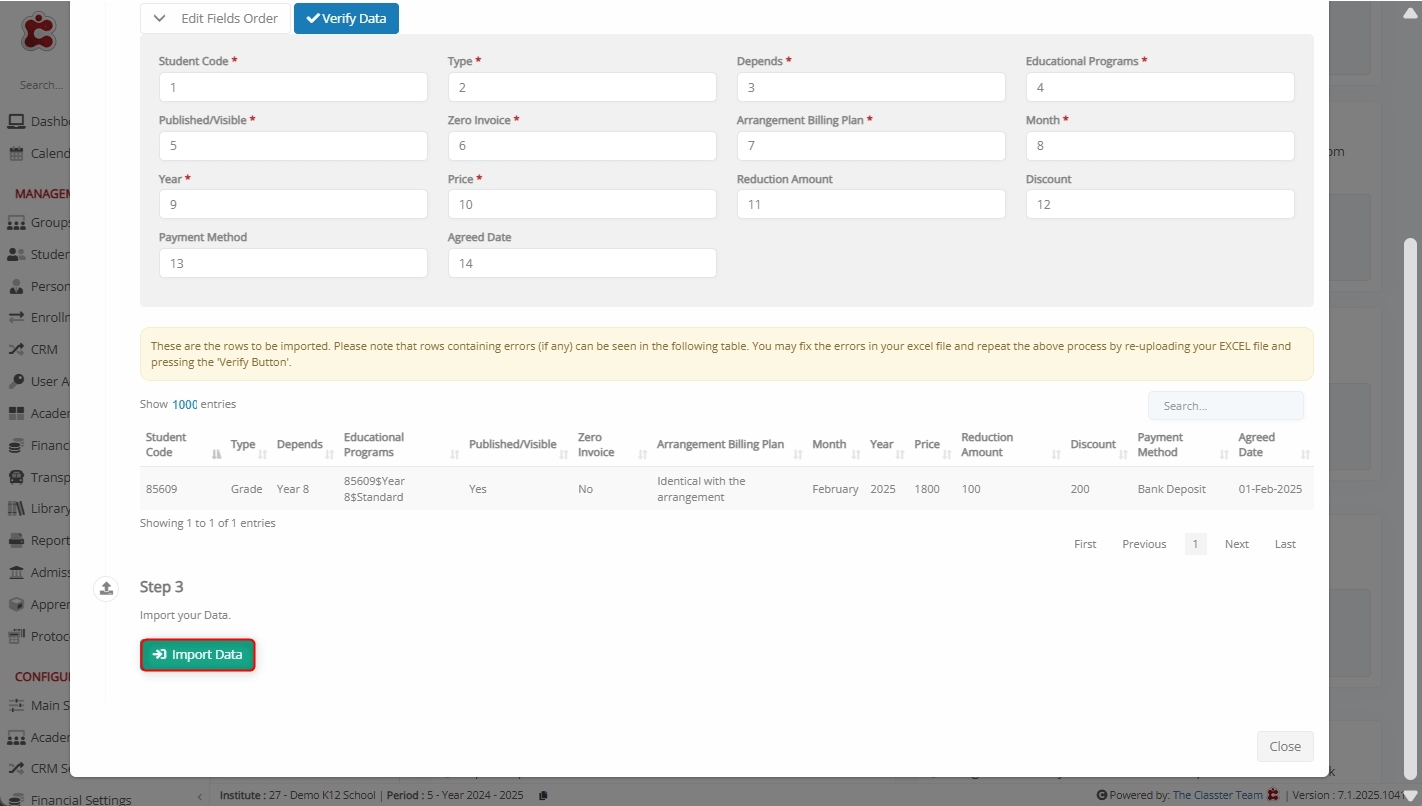Click the Admissions building icon in sidebar
This screenshot has width=1422, height=806.
coord(16,573)
